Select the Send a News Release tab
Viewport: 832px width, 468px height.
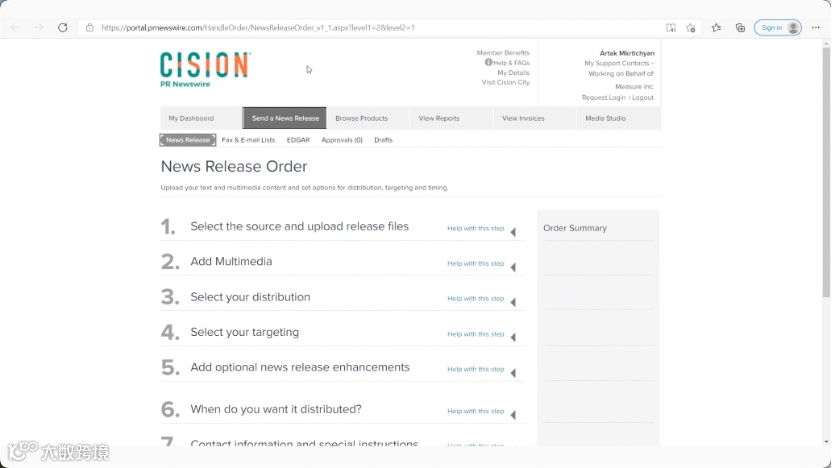[285, 118]
